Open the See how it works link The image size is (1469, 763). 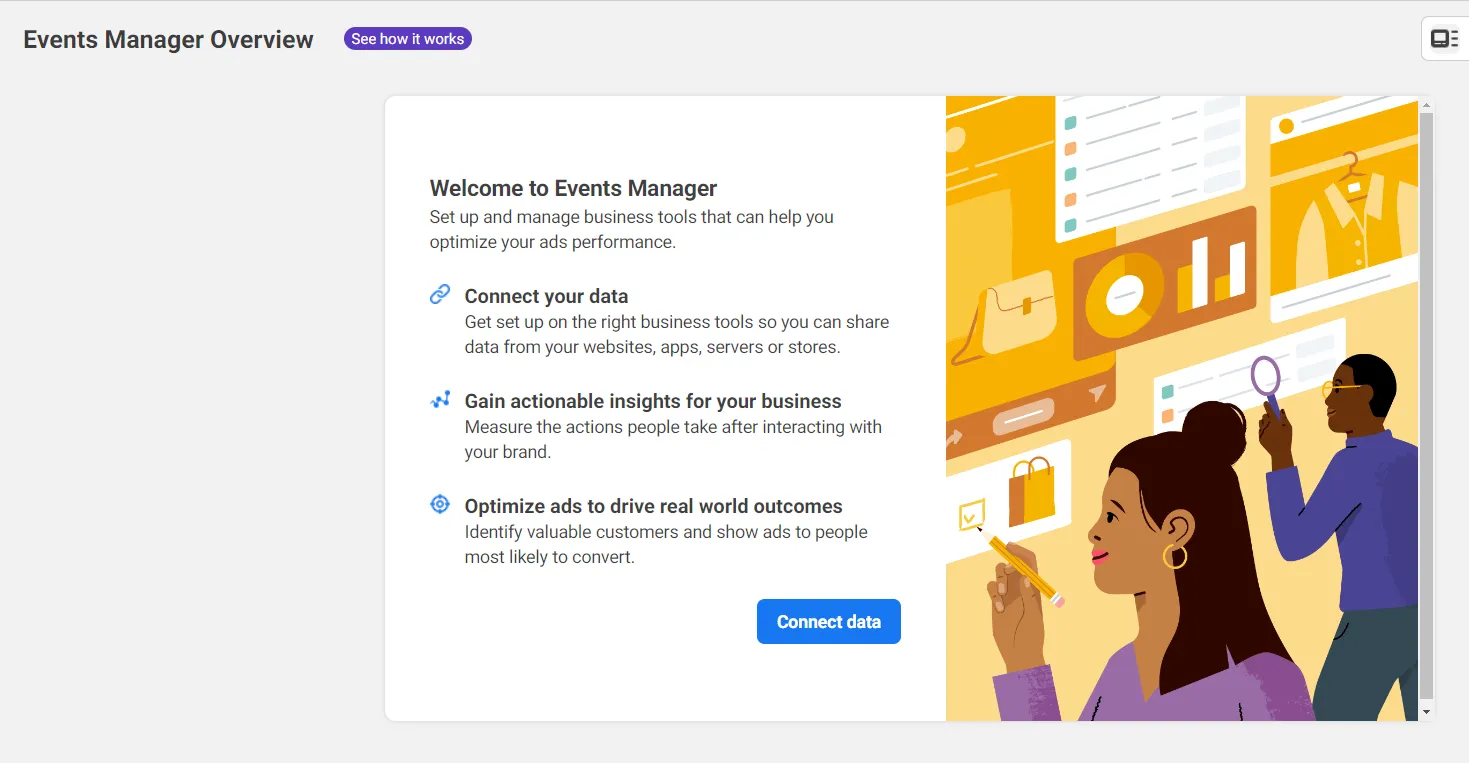[408, 39]
